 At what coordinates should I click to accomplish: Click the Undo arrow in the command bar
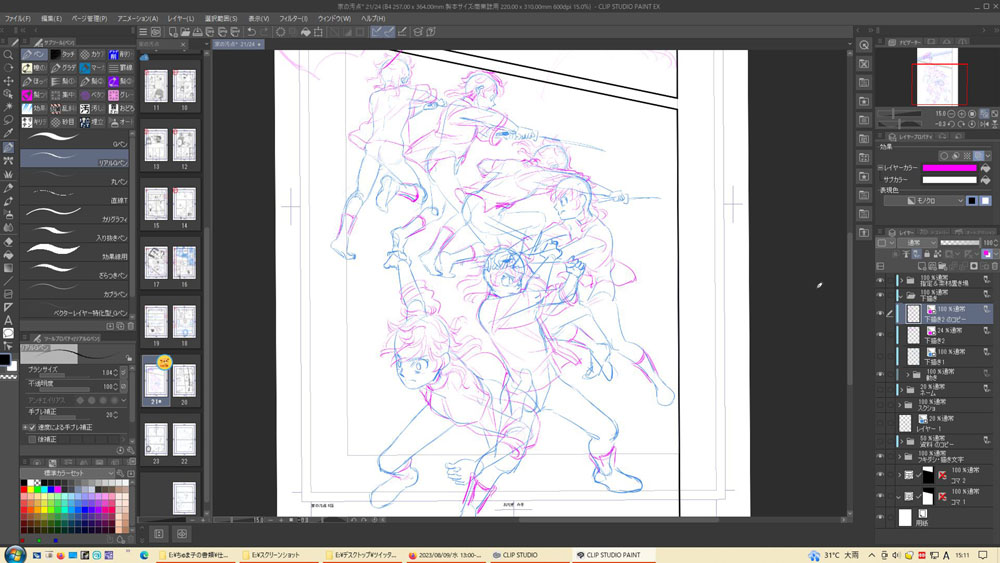(x=251, y=32)
